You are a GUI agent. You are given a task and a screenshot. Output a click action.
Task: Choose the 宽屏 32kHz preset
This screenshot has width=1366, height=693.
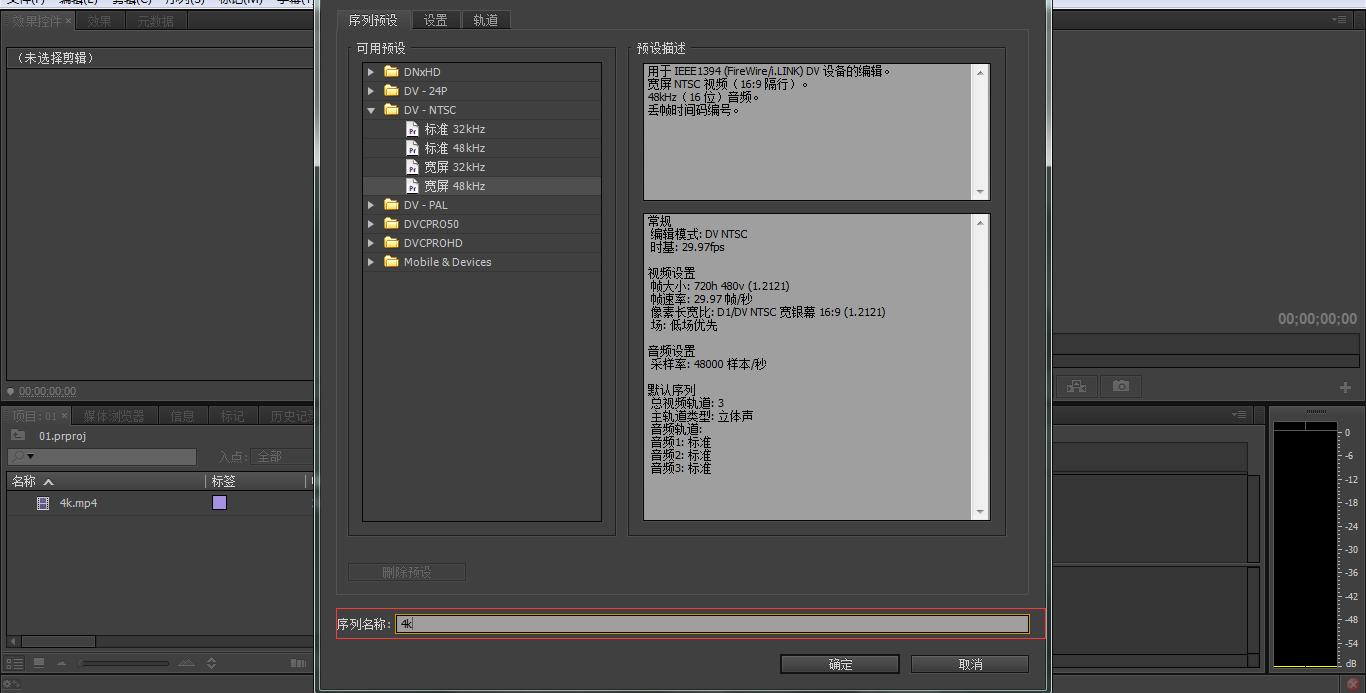(454, 167)
